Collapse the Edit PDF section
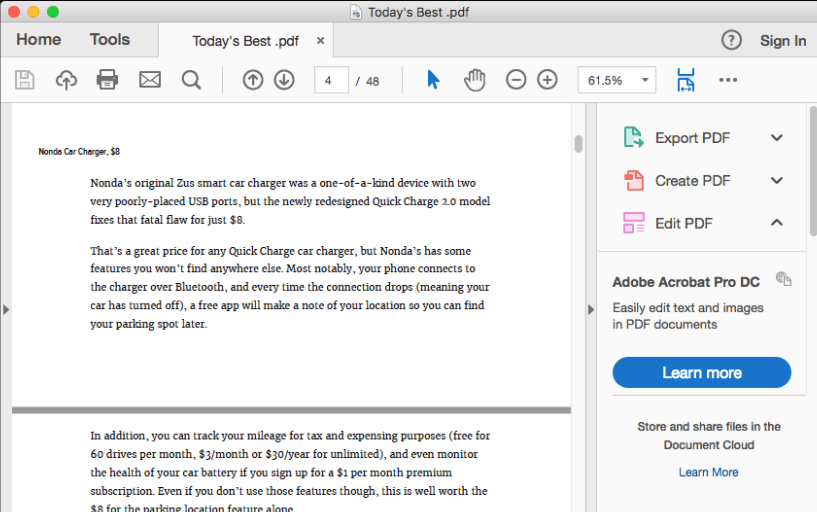The image size is (817, 512). [x=776, y=223]
